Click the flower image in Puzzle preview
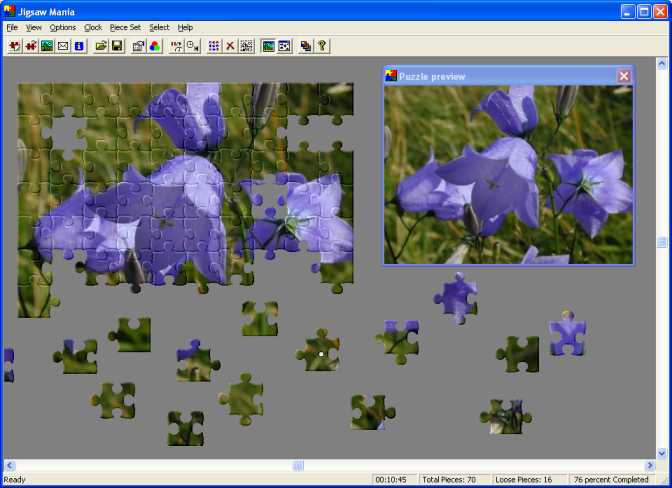The image size is (672, 488). [508, 174]
